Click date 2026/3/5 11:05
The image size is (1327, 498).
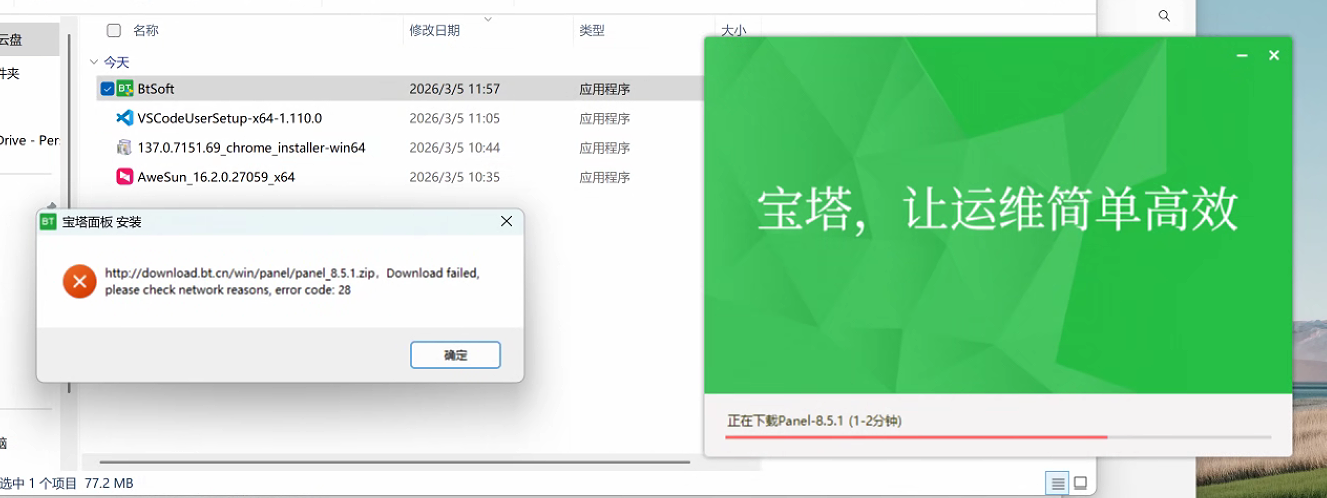[455, 118]
